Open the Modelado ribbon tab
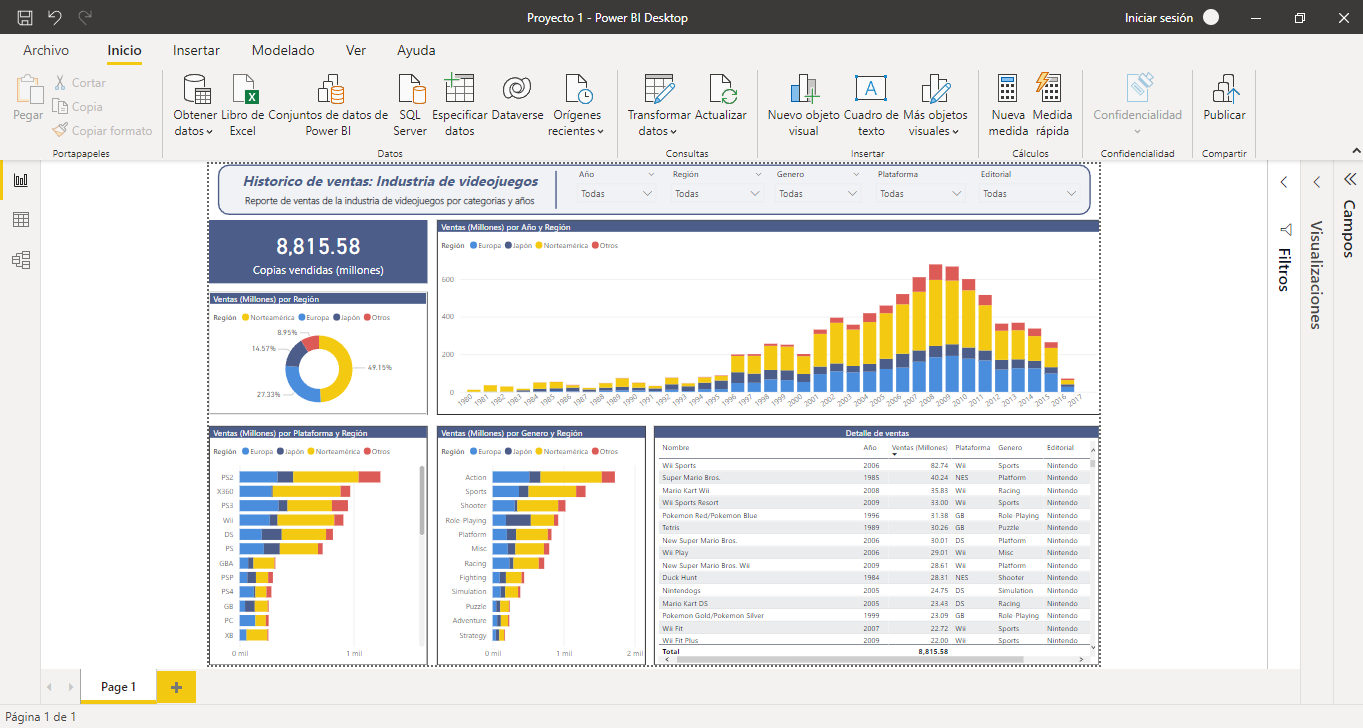The image size is (1363, 728). [x=283, y=50]
